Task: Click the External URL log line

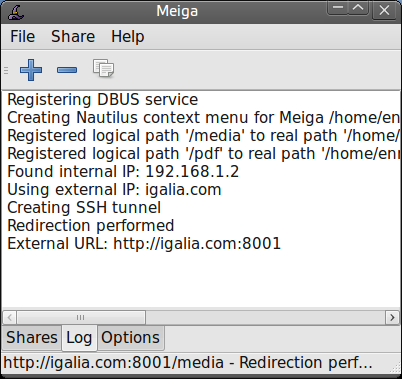Action: click(144, 244)
